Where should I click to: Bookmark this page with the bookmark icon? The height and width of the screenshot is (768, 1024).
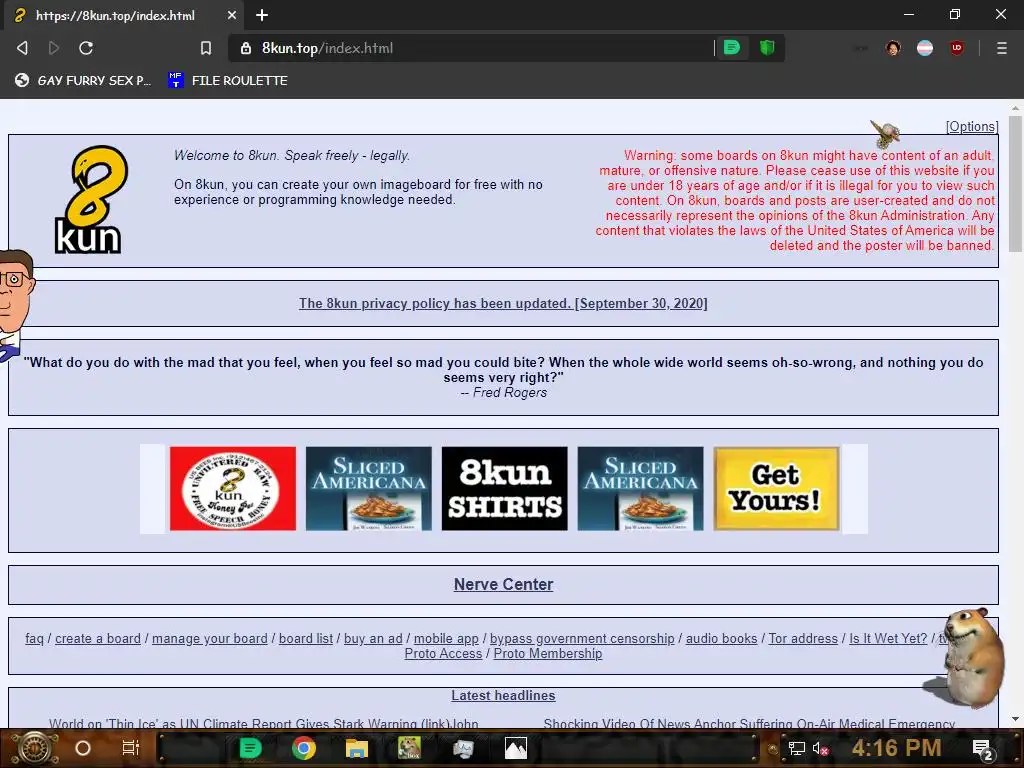click(x=206, y=48)
